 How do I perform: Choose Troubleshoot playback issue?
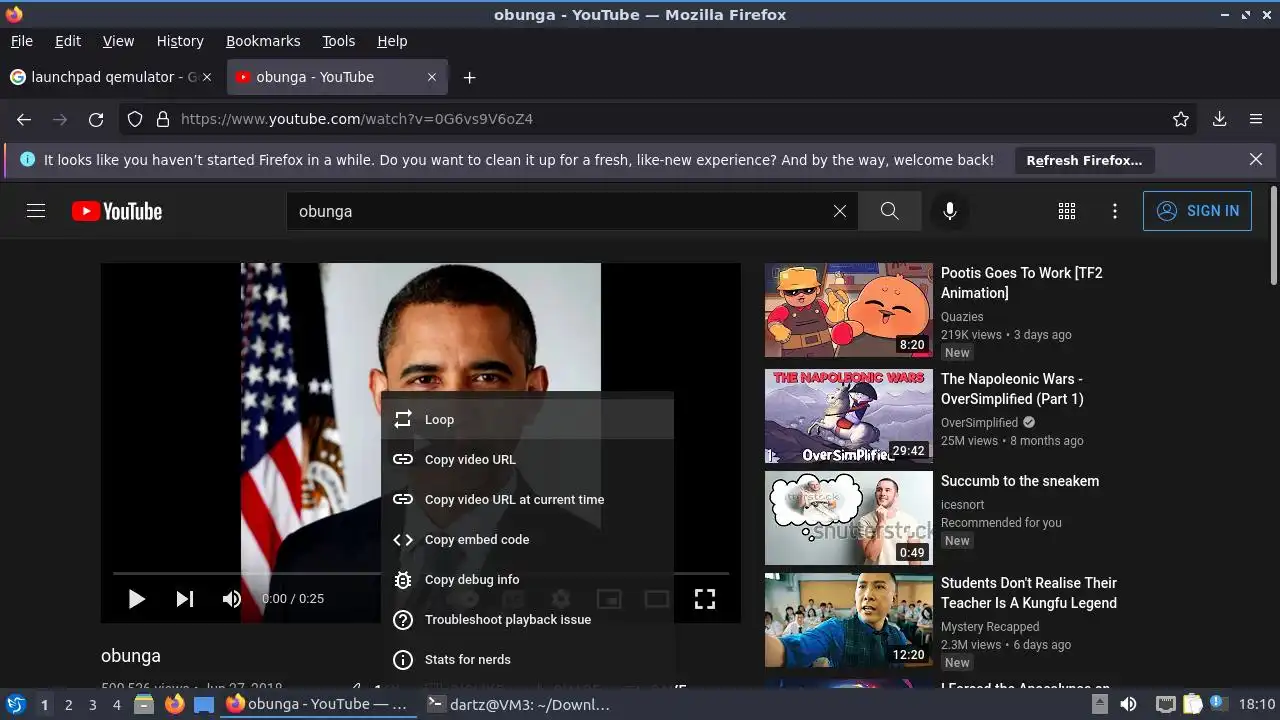pos(527,619)
